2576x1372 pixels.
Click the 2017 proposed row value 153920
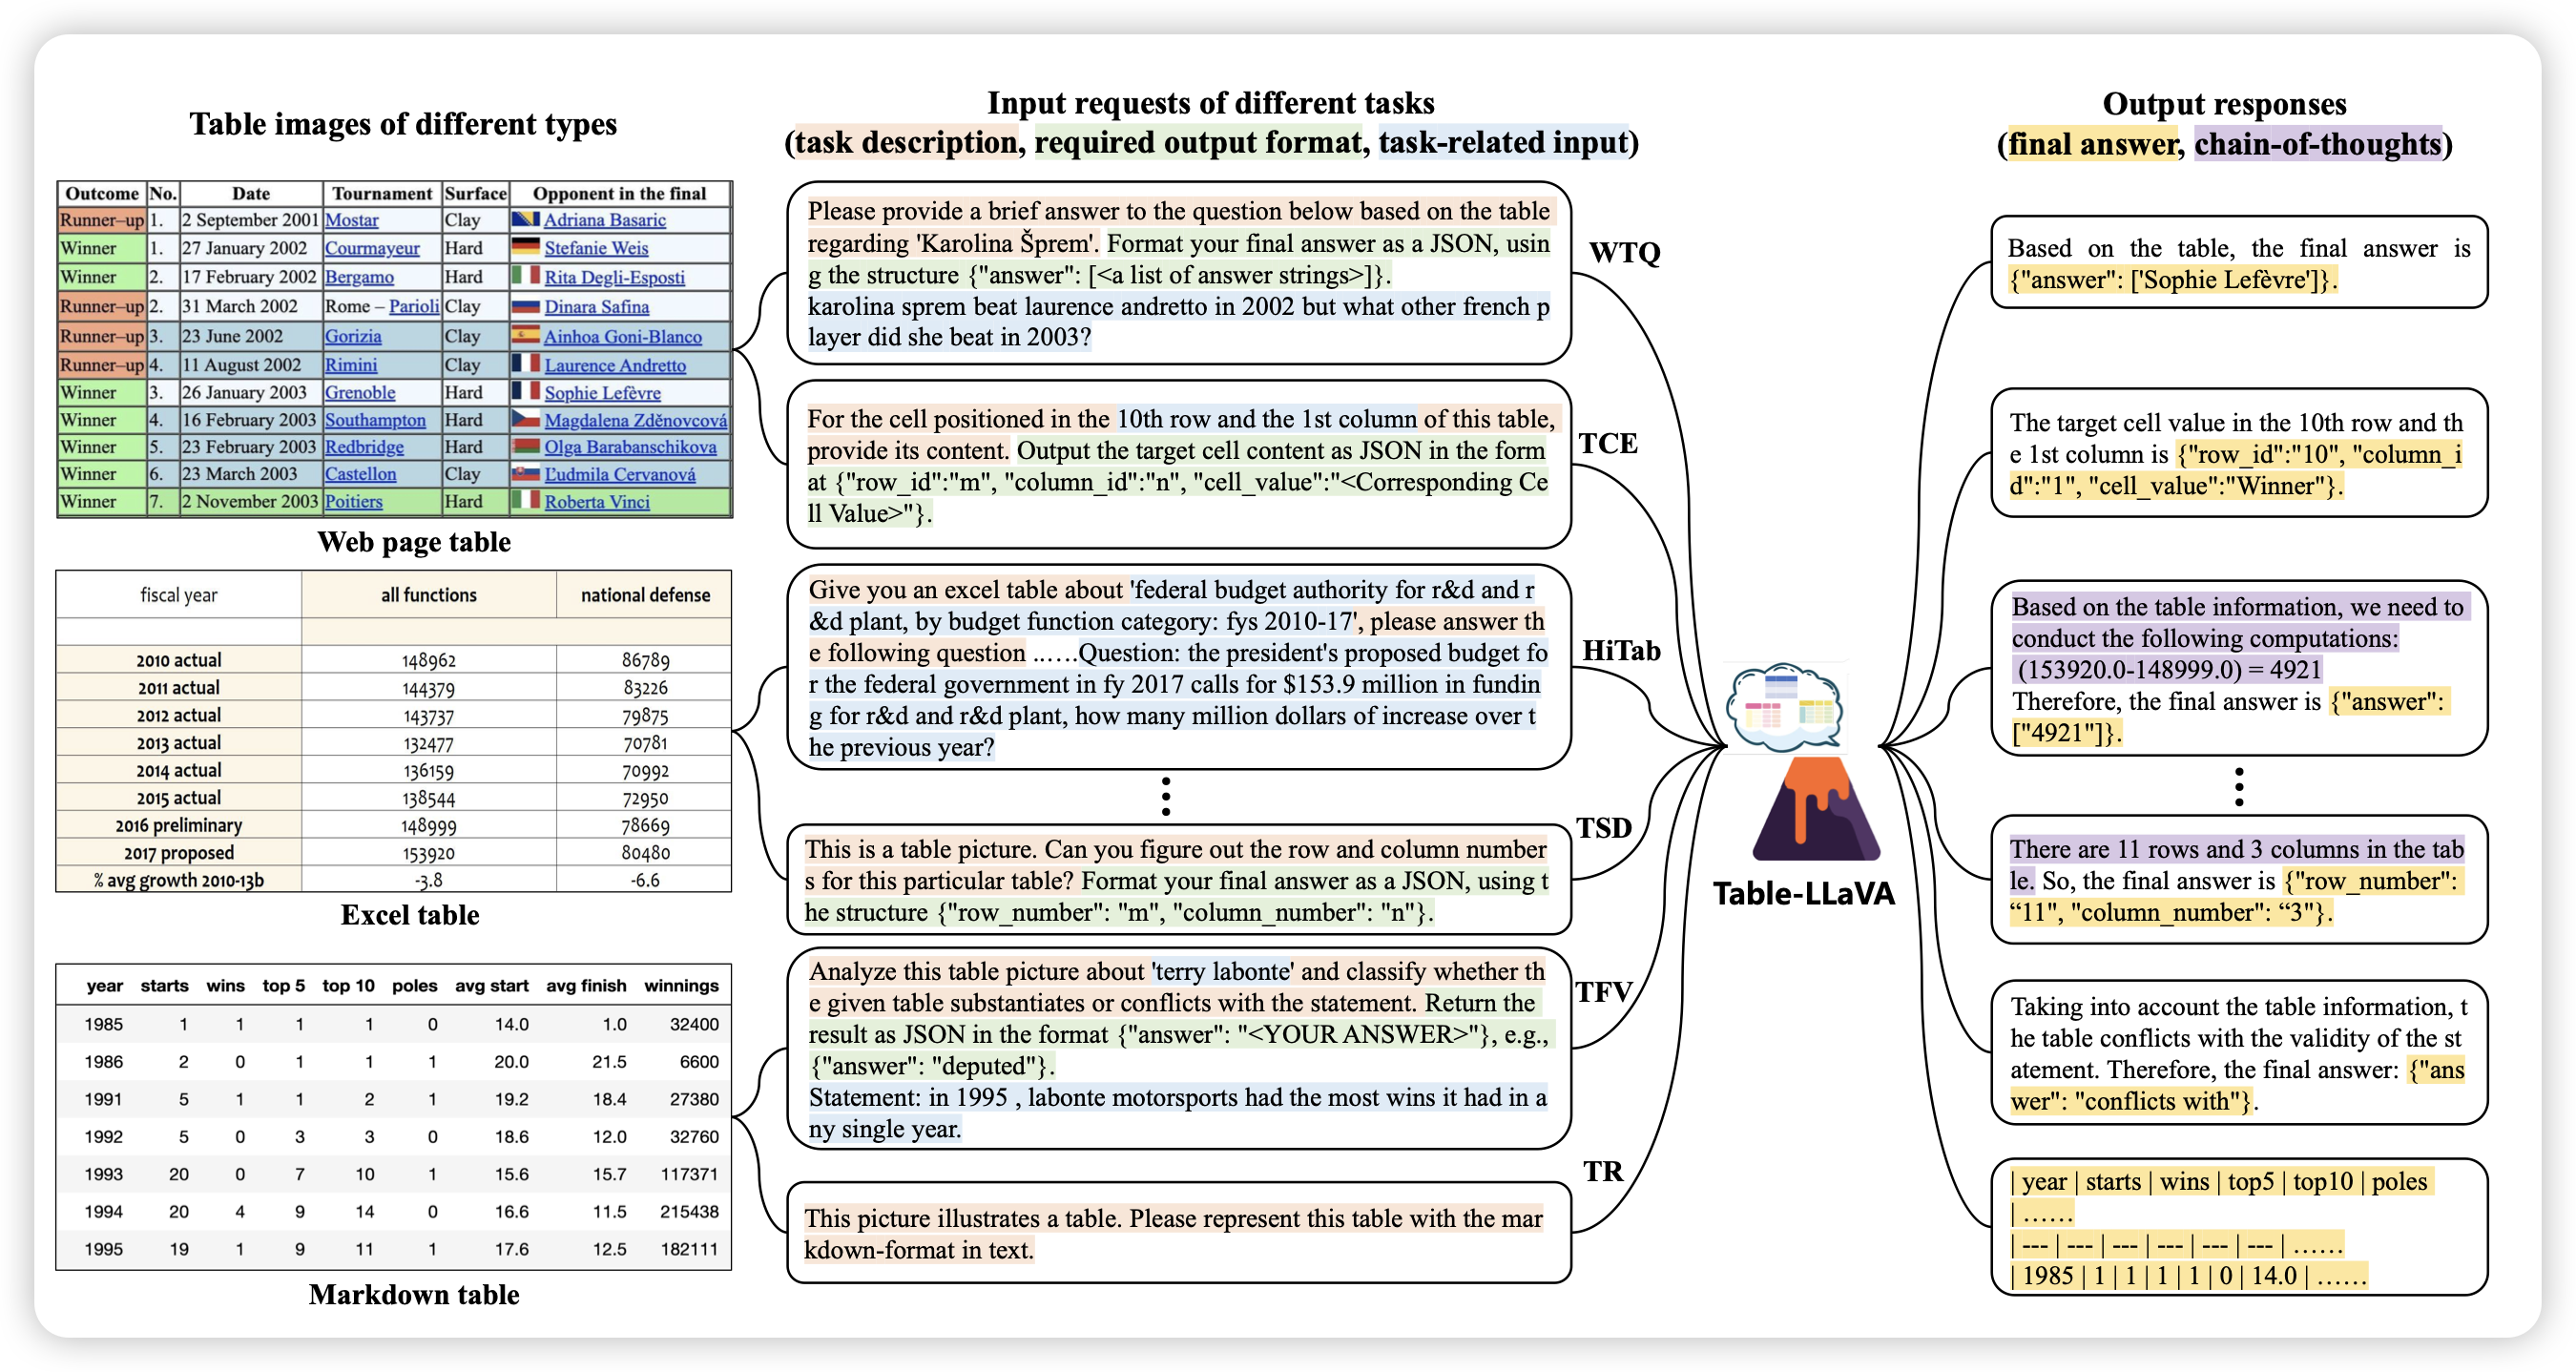(429, 853)
